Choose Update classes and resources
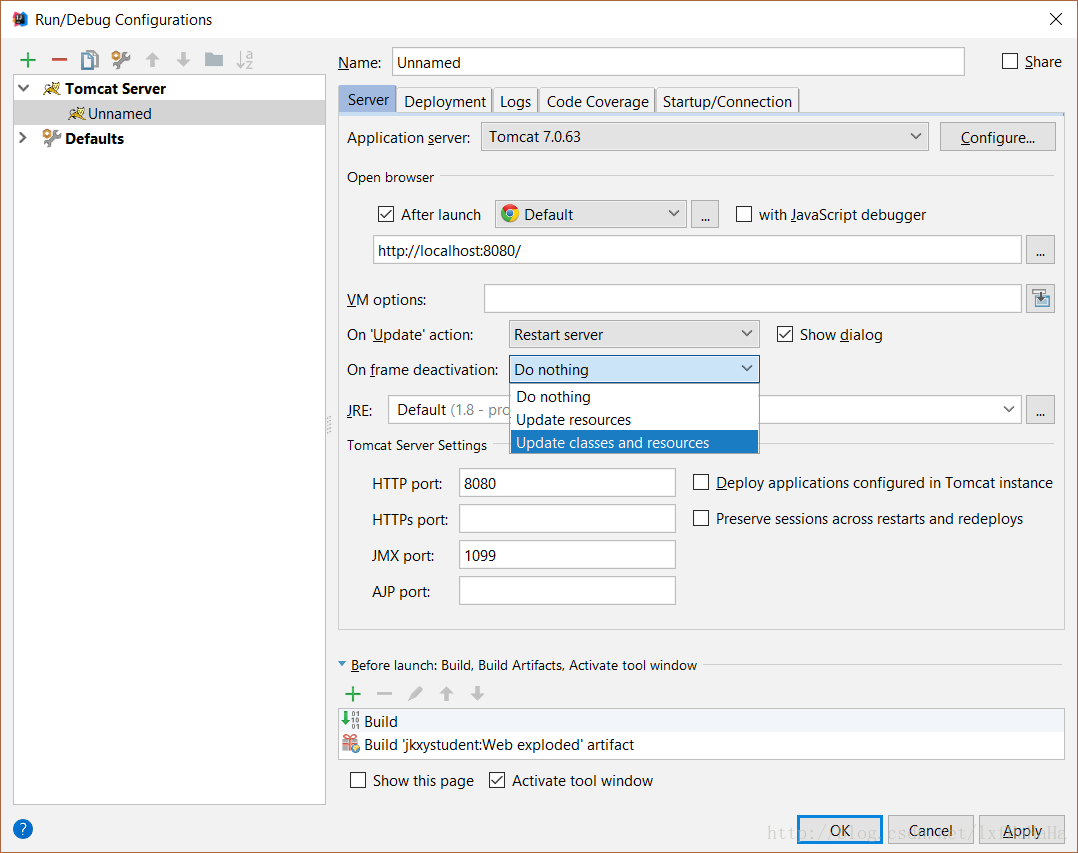 pyautogui.click(x=634, y=443)
